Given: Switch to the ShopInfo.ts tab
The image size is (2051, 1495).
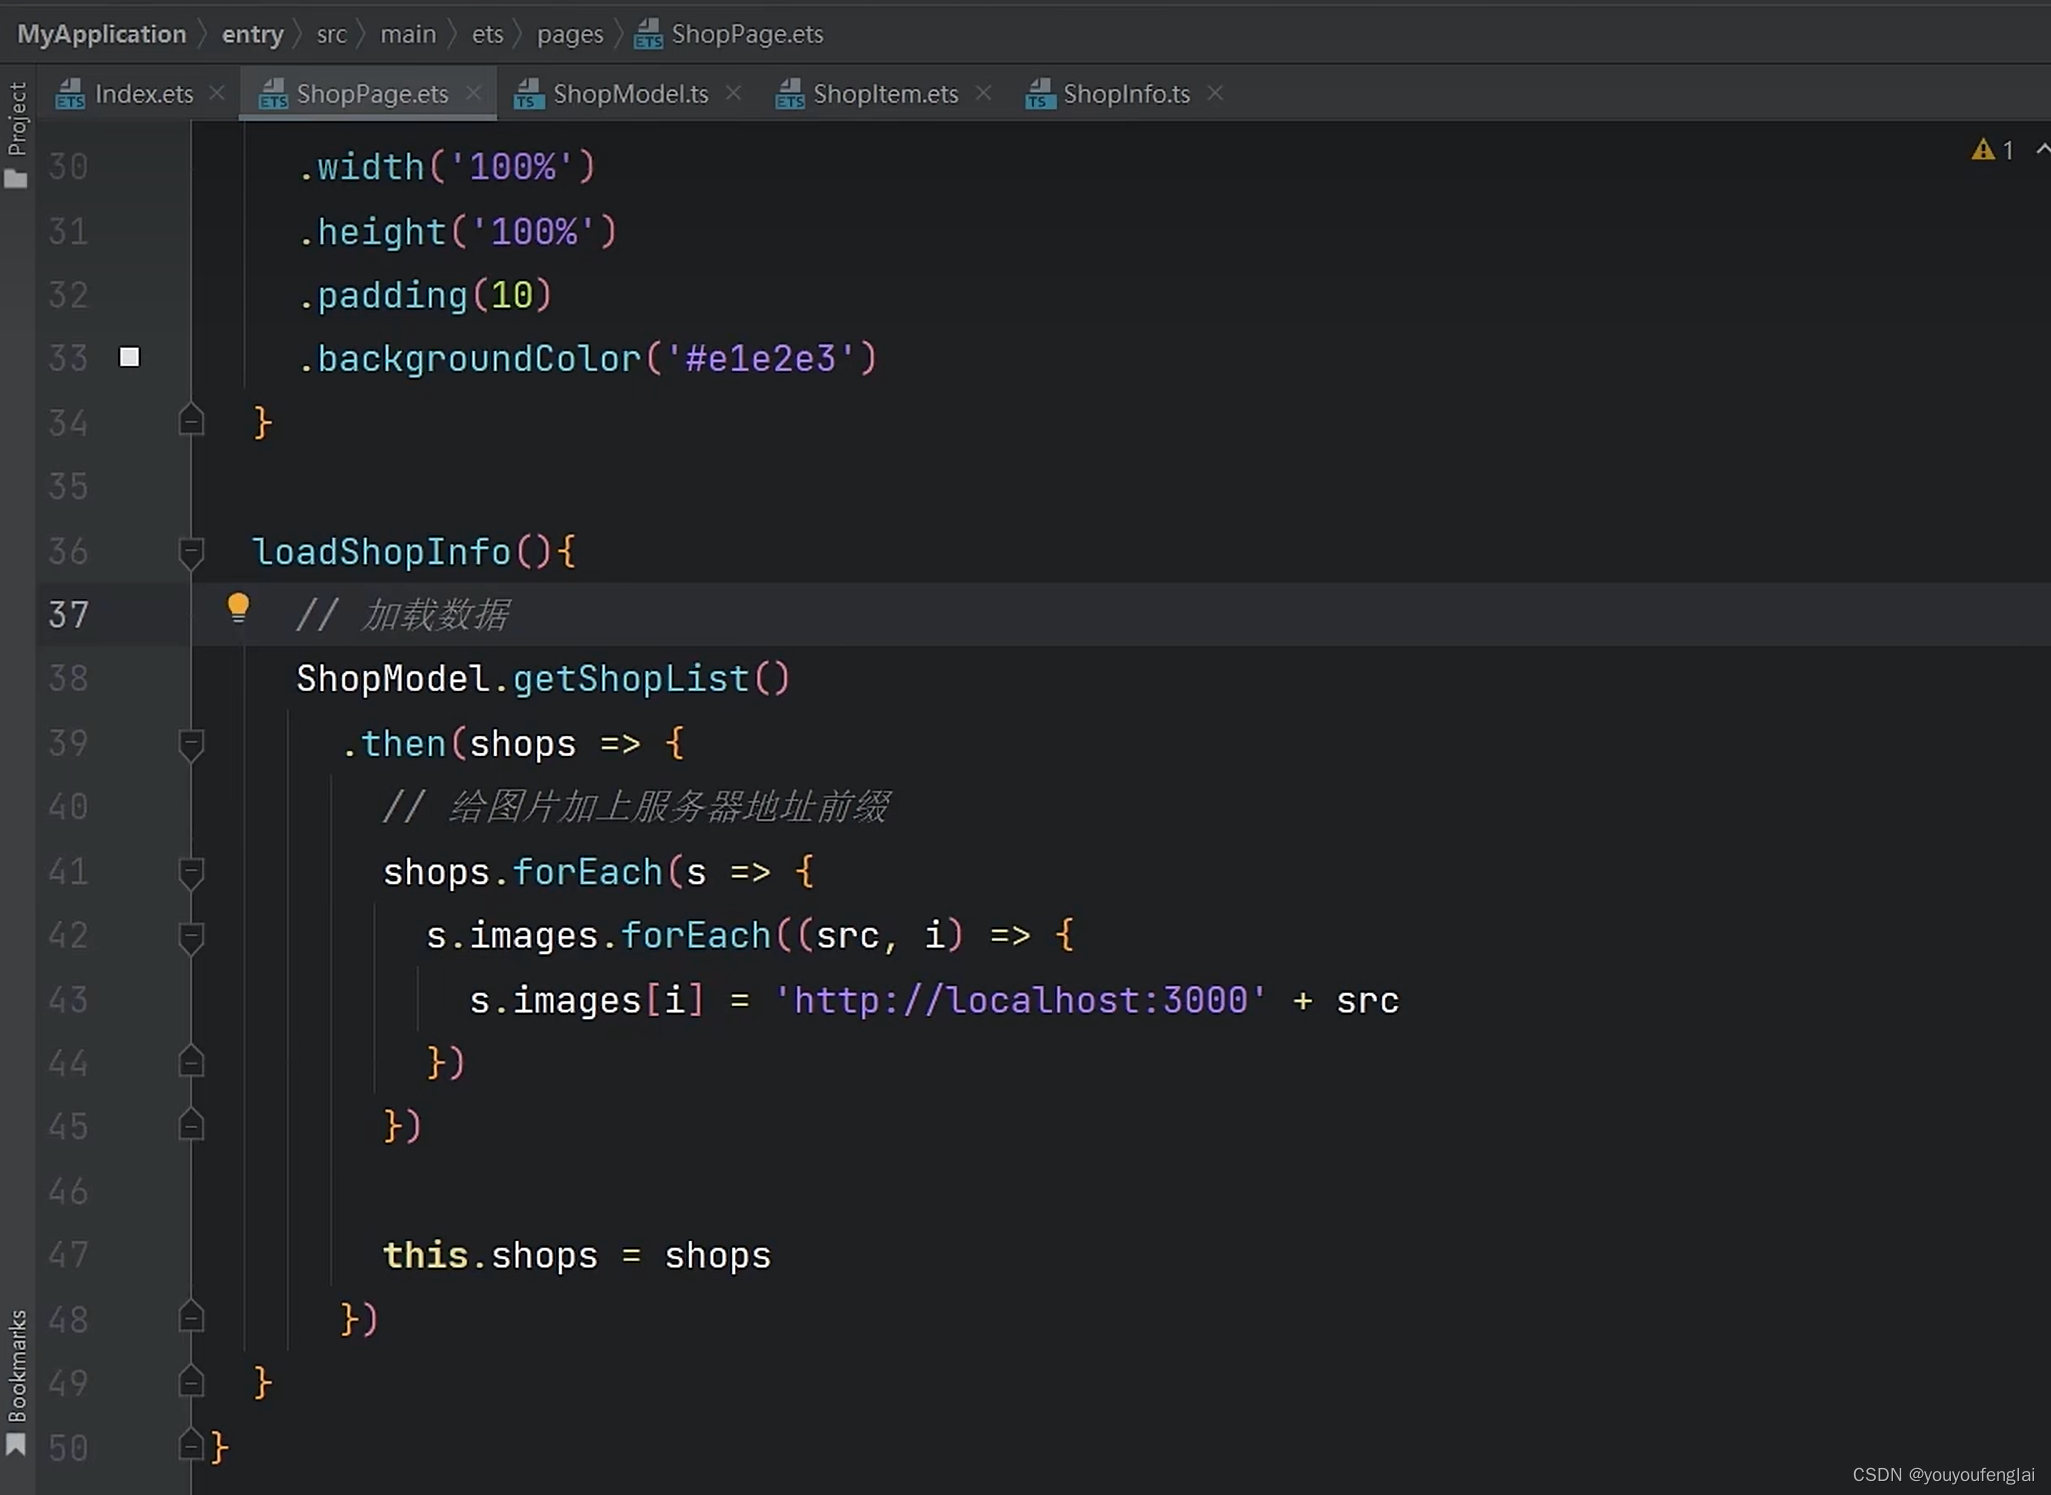Looking at the screenshot, I should (1126, 94).
